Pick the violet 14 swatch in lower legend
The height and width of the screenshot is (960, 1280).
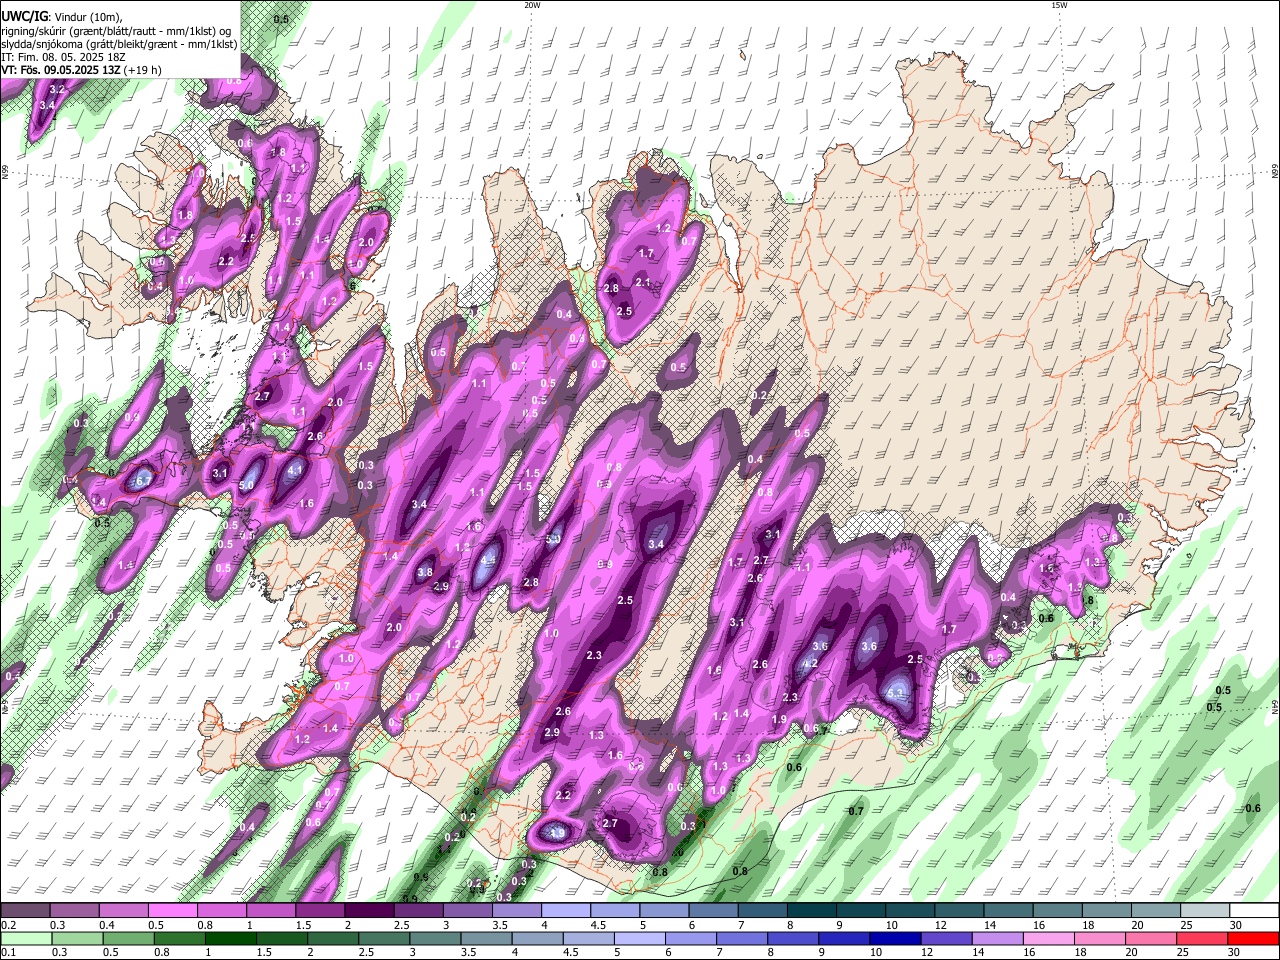coord(997,939)
